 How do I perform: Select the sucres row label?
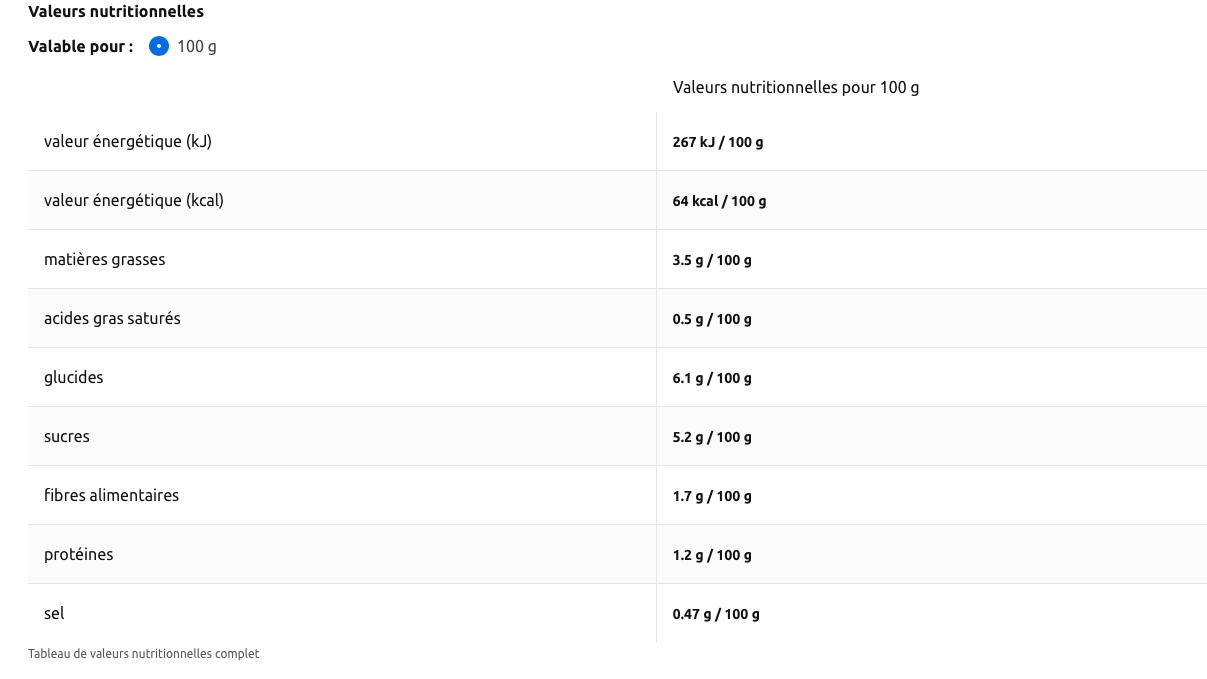coord(67,437)
